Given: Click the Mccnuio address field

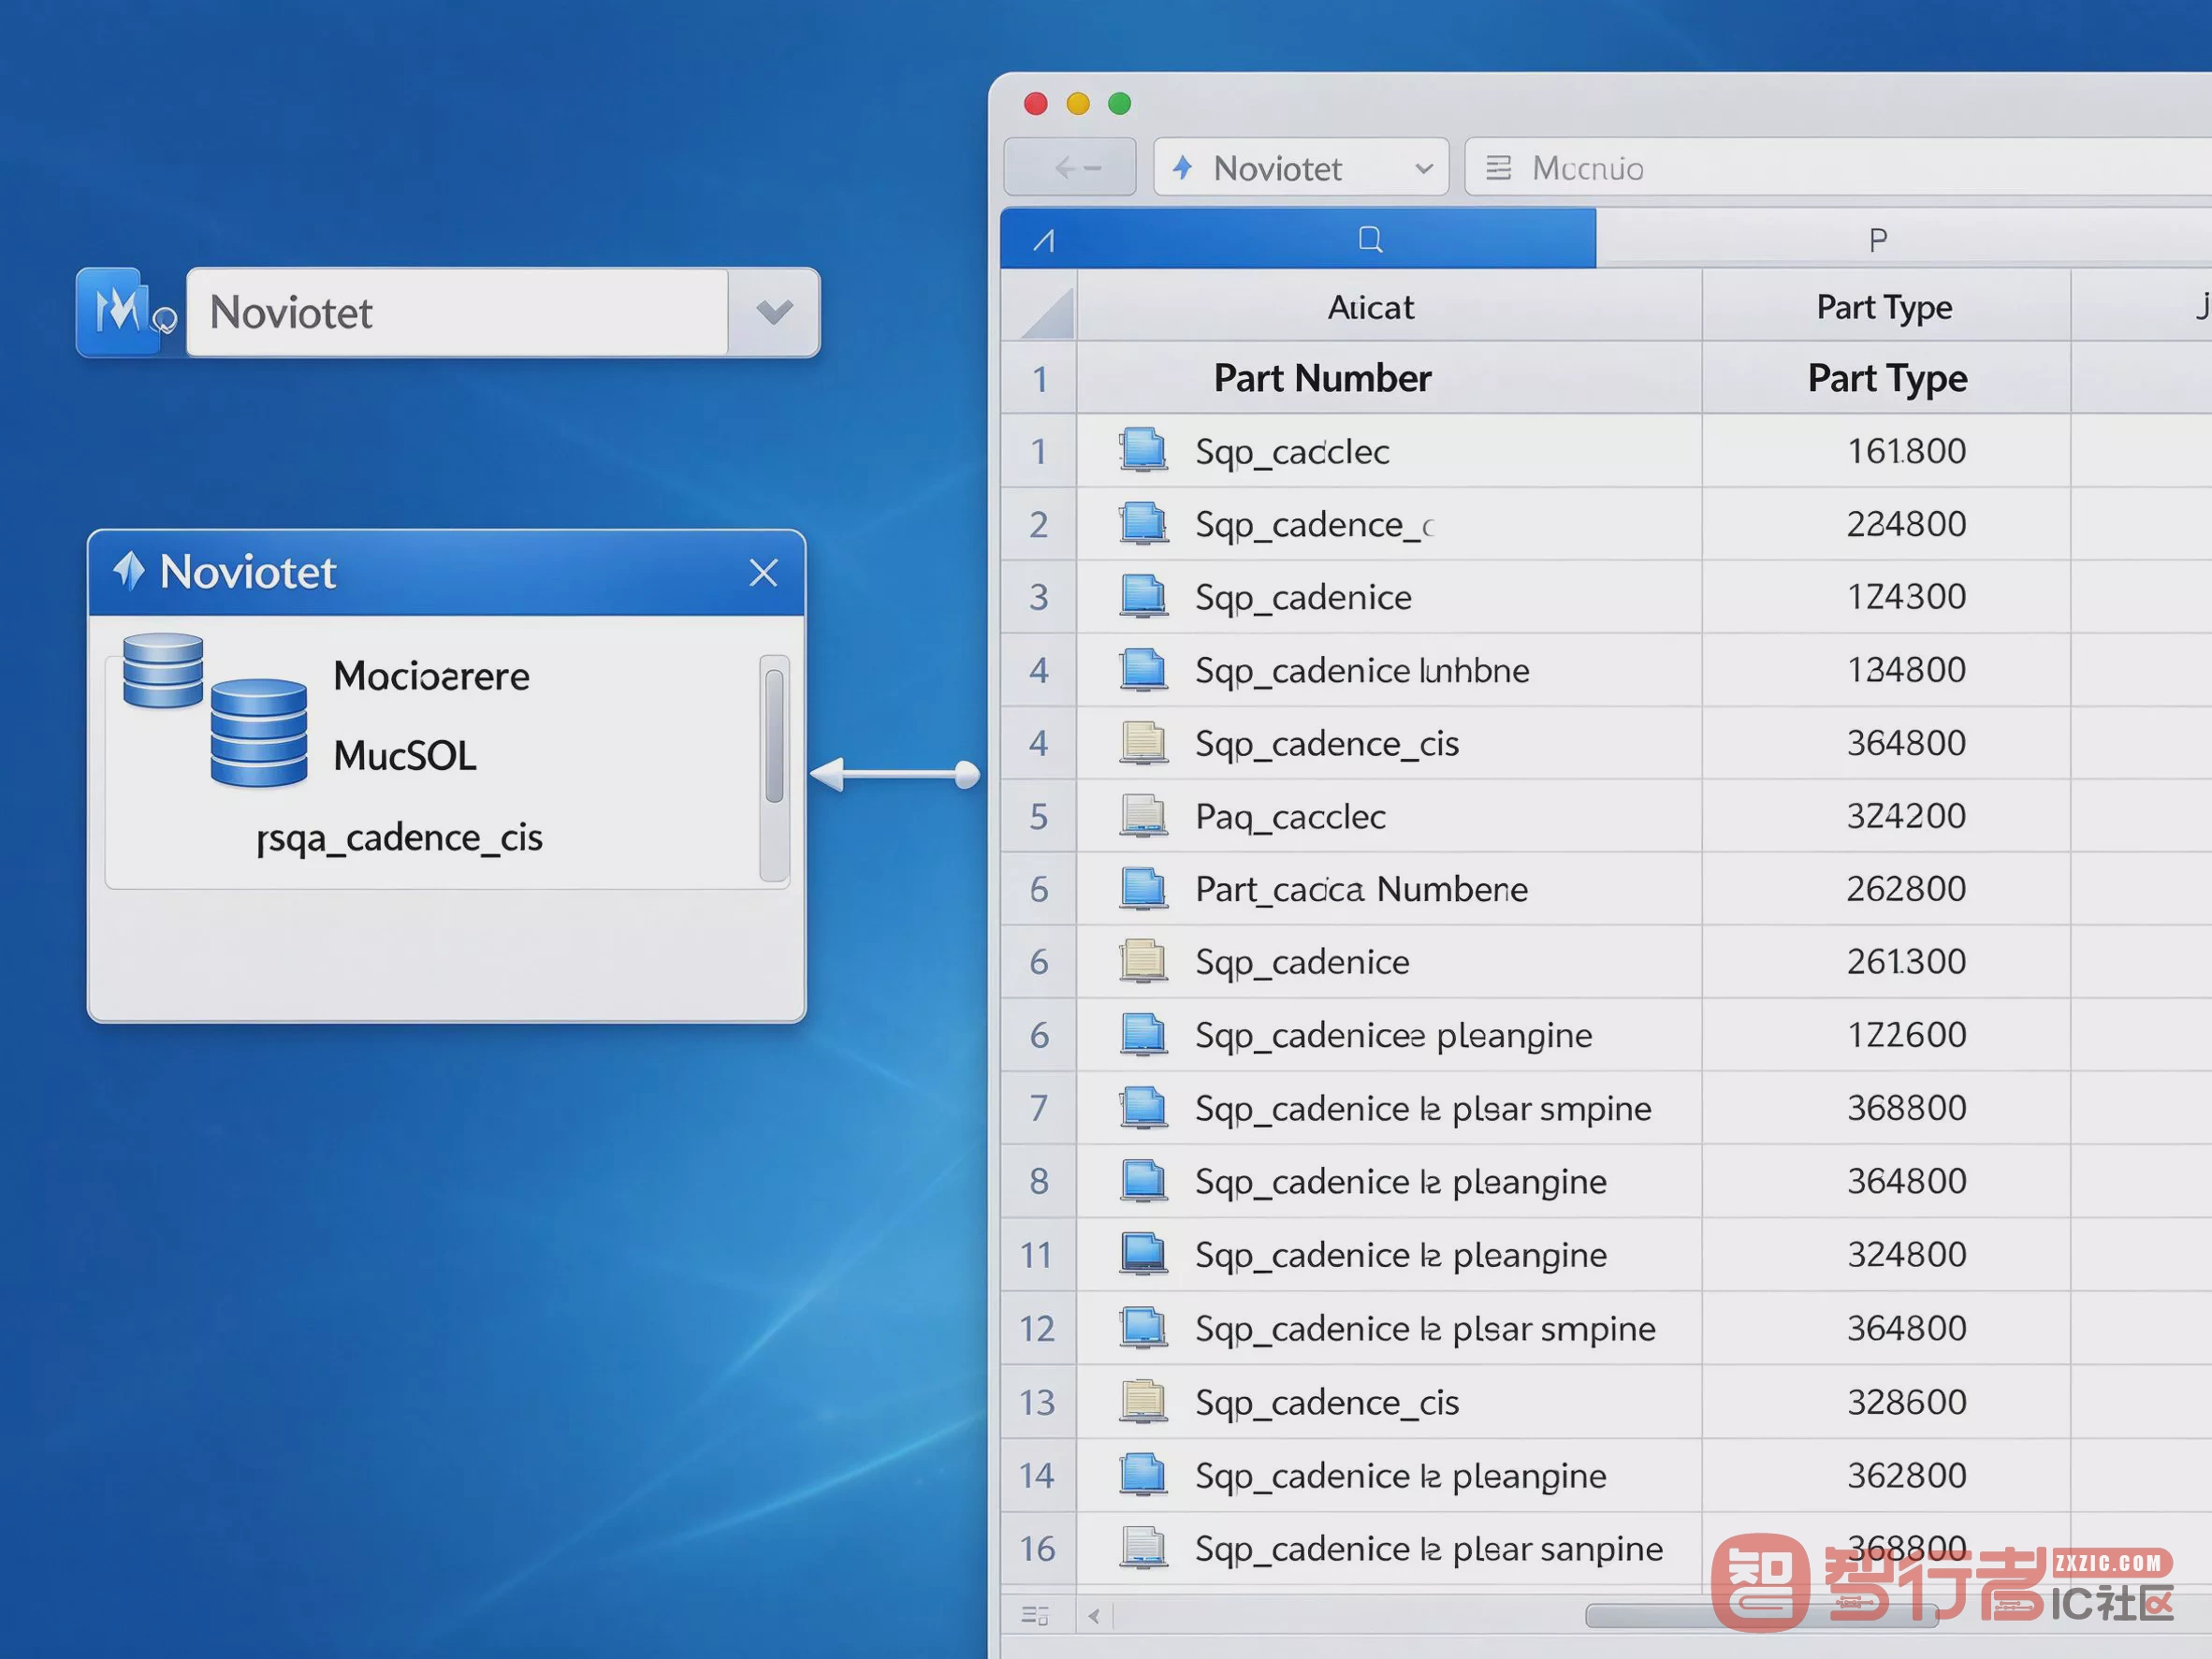Looking at the screenshot, I should coord(1838,168).
